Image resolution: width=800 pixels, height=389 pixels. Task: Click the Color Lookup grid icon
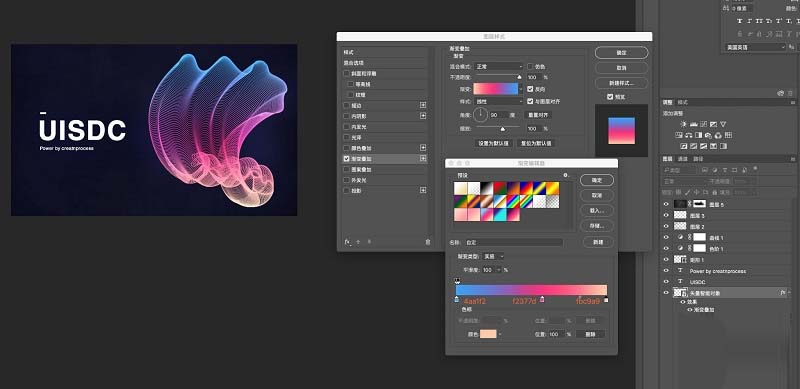pos(729,135)
